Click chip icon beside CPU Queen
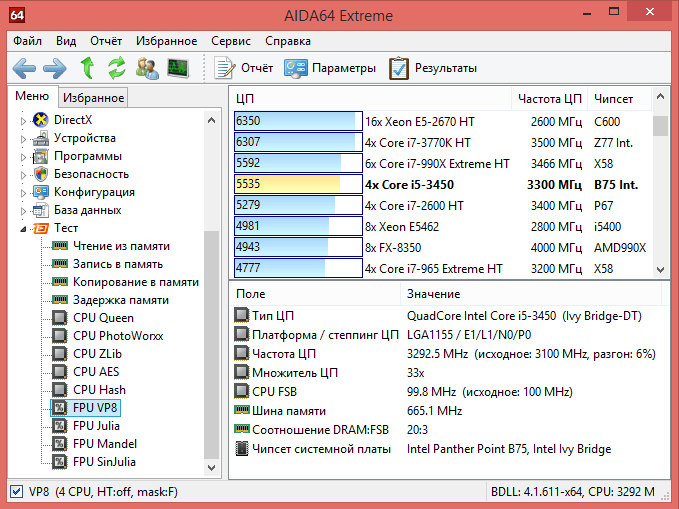This screenshot has width=679, height=509. tap(60, 318)
